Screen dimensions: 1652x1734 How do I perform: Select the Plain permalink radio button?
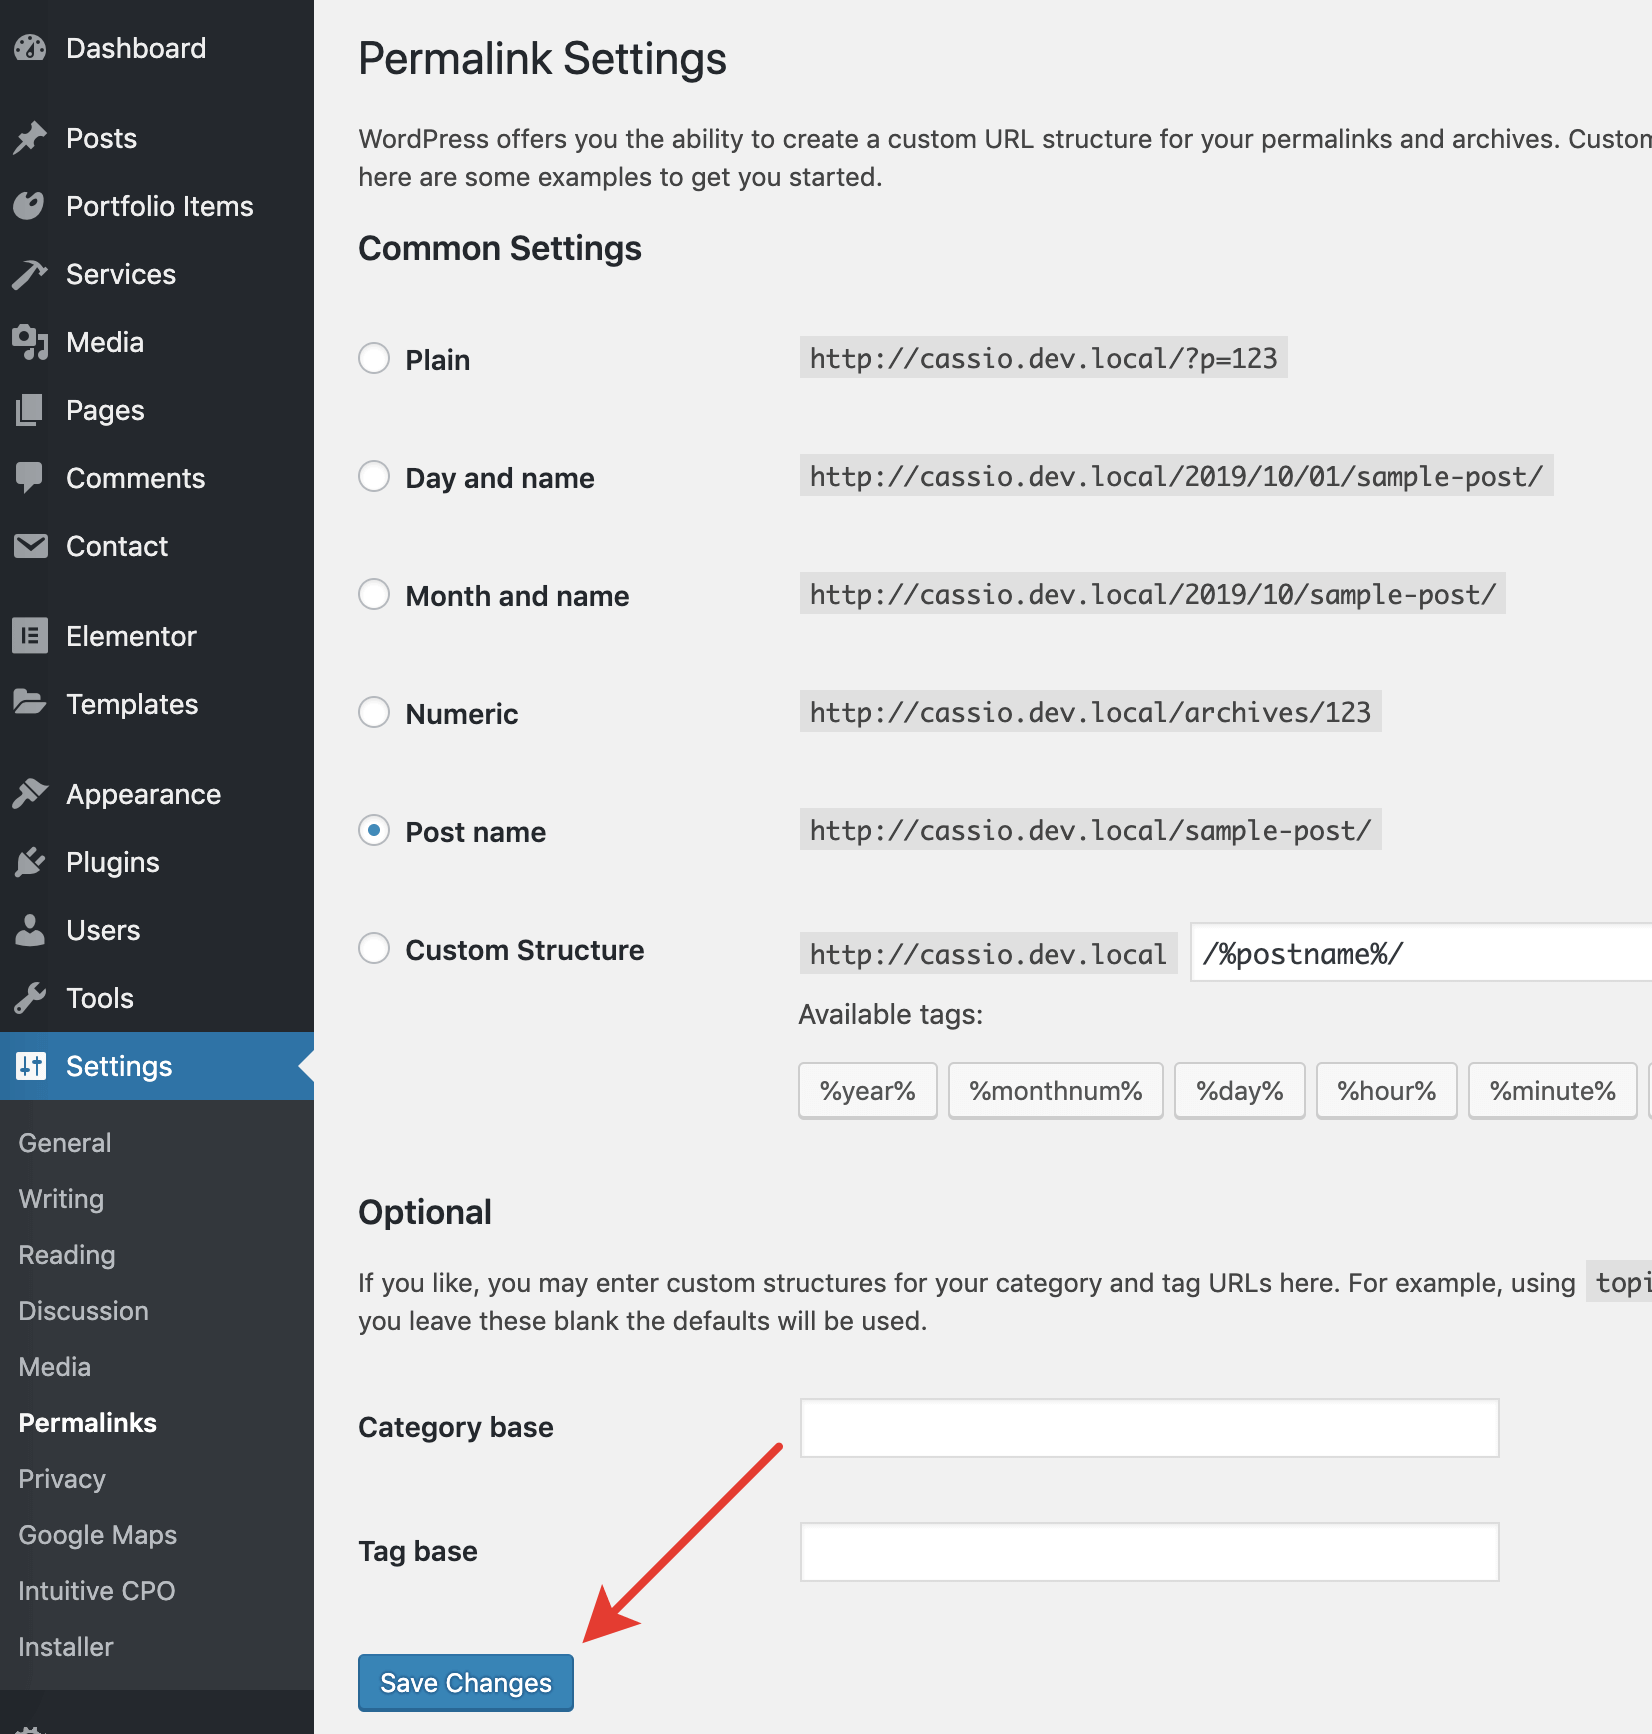tap(374, 359)
